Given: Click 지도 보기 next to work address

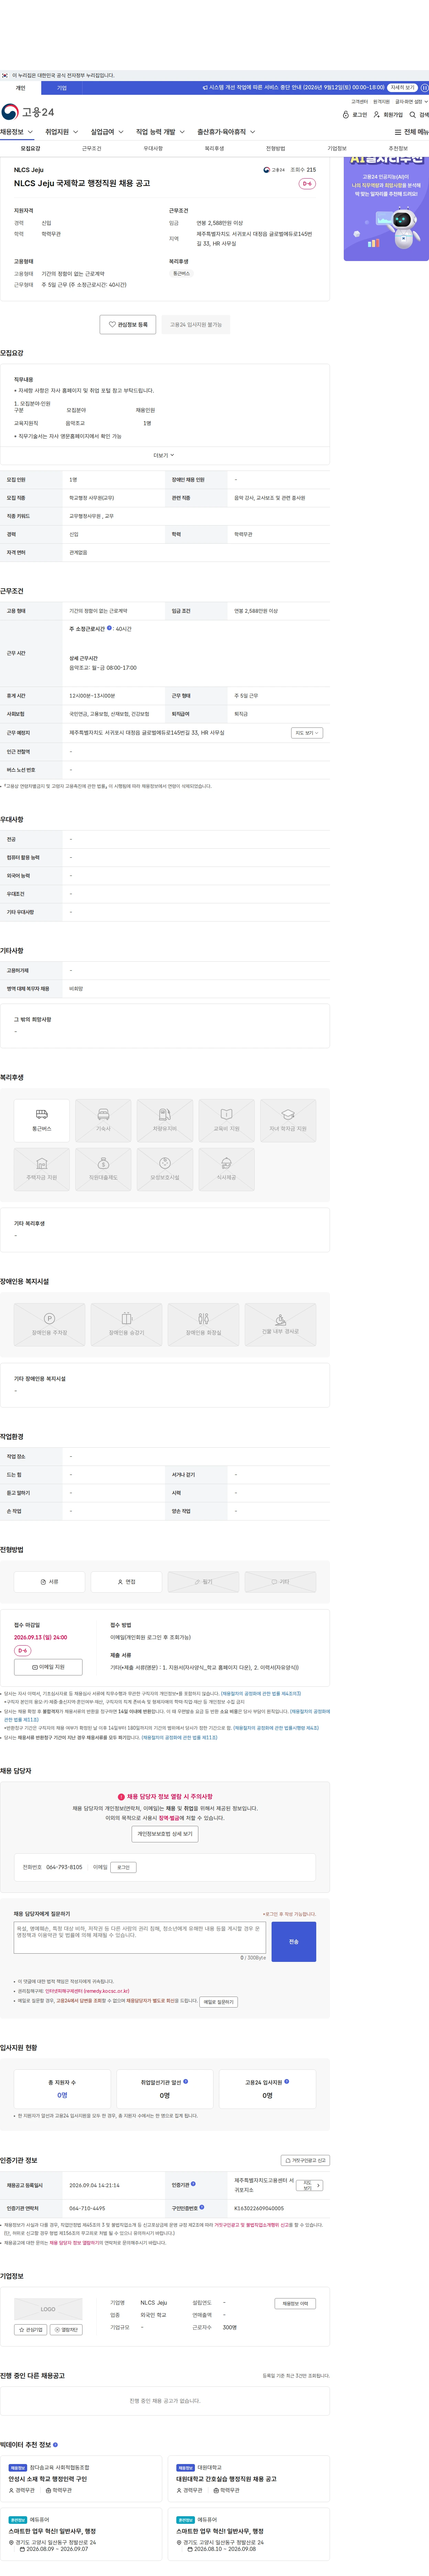Looking at the screenshot, I should tap(307, 733).
